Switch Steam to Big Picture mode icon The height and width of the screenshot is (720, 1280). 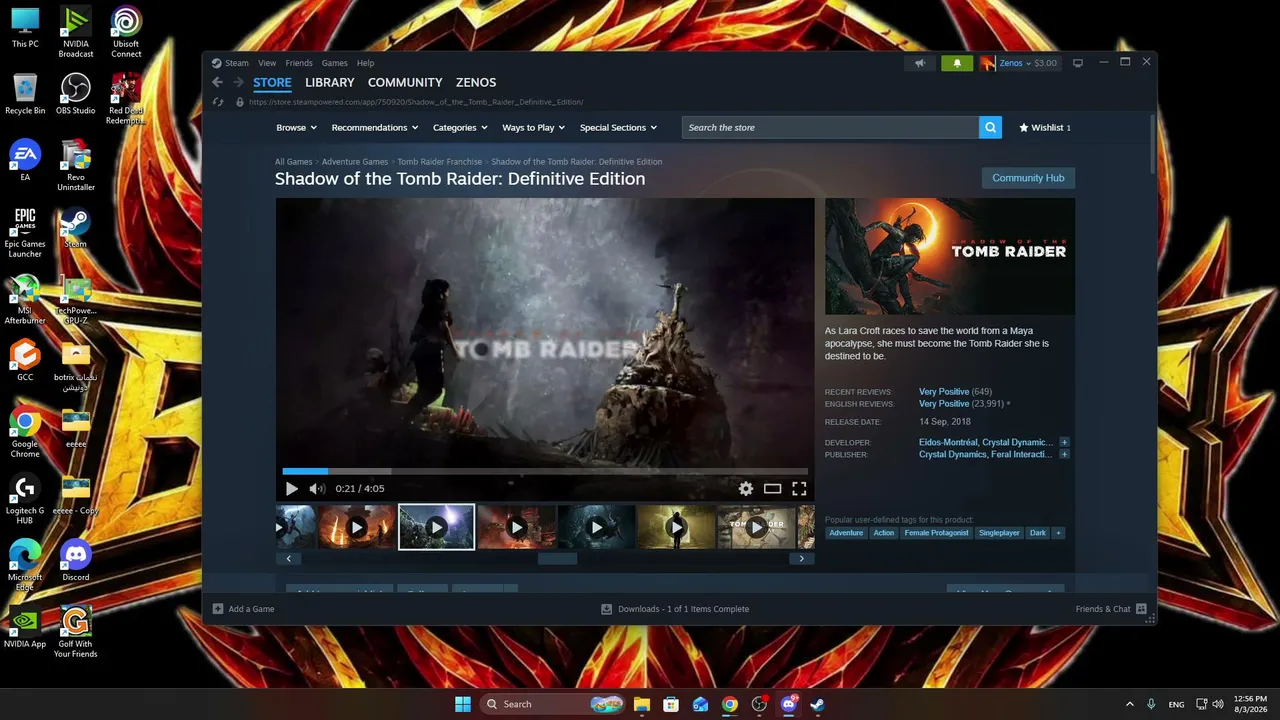pyautogui.click(x=1078, y=63)
